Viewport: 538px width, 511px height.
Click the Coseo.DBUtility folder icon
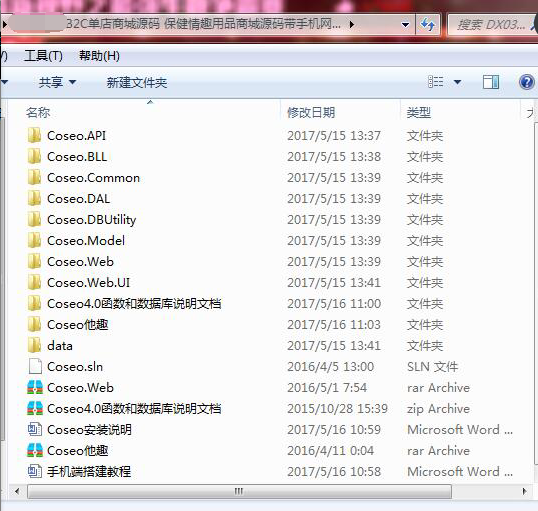(34, 219)
